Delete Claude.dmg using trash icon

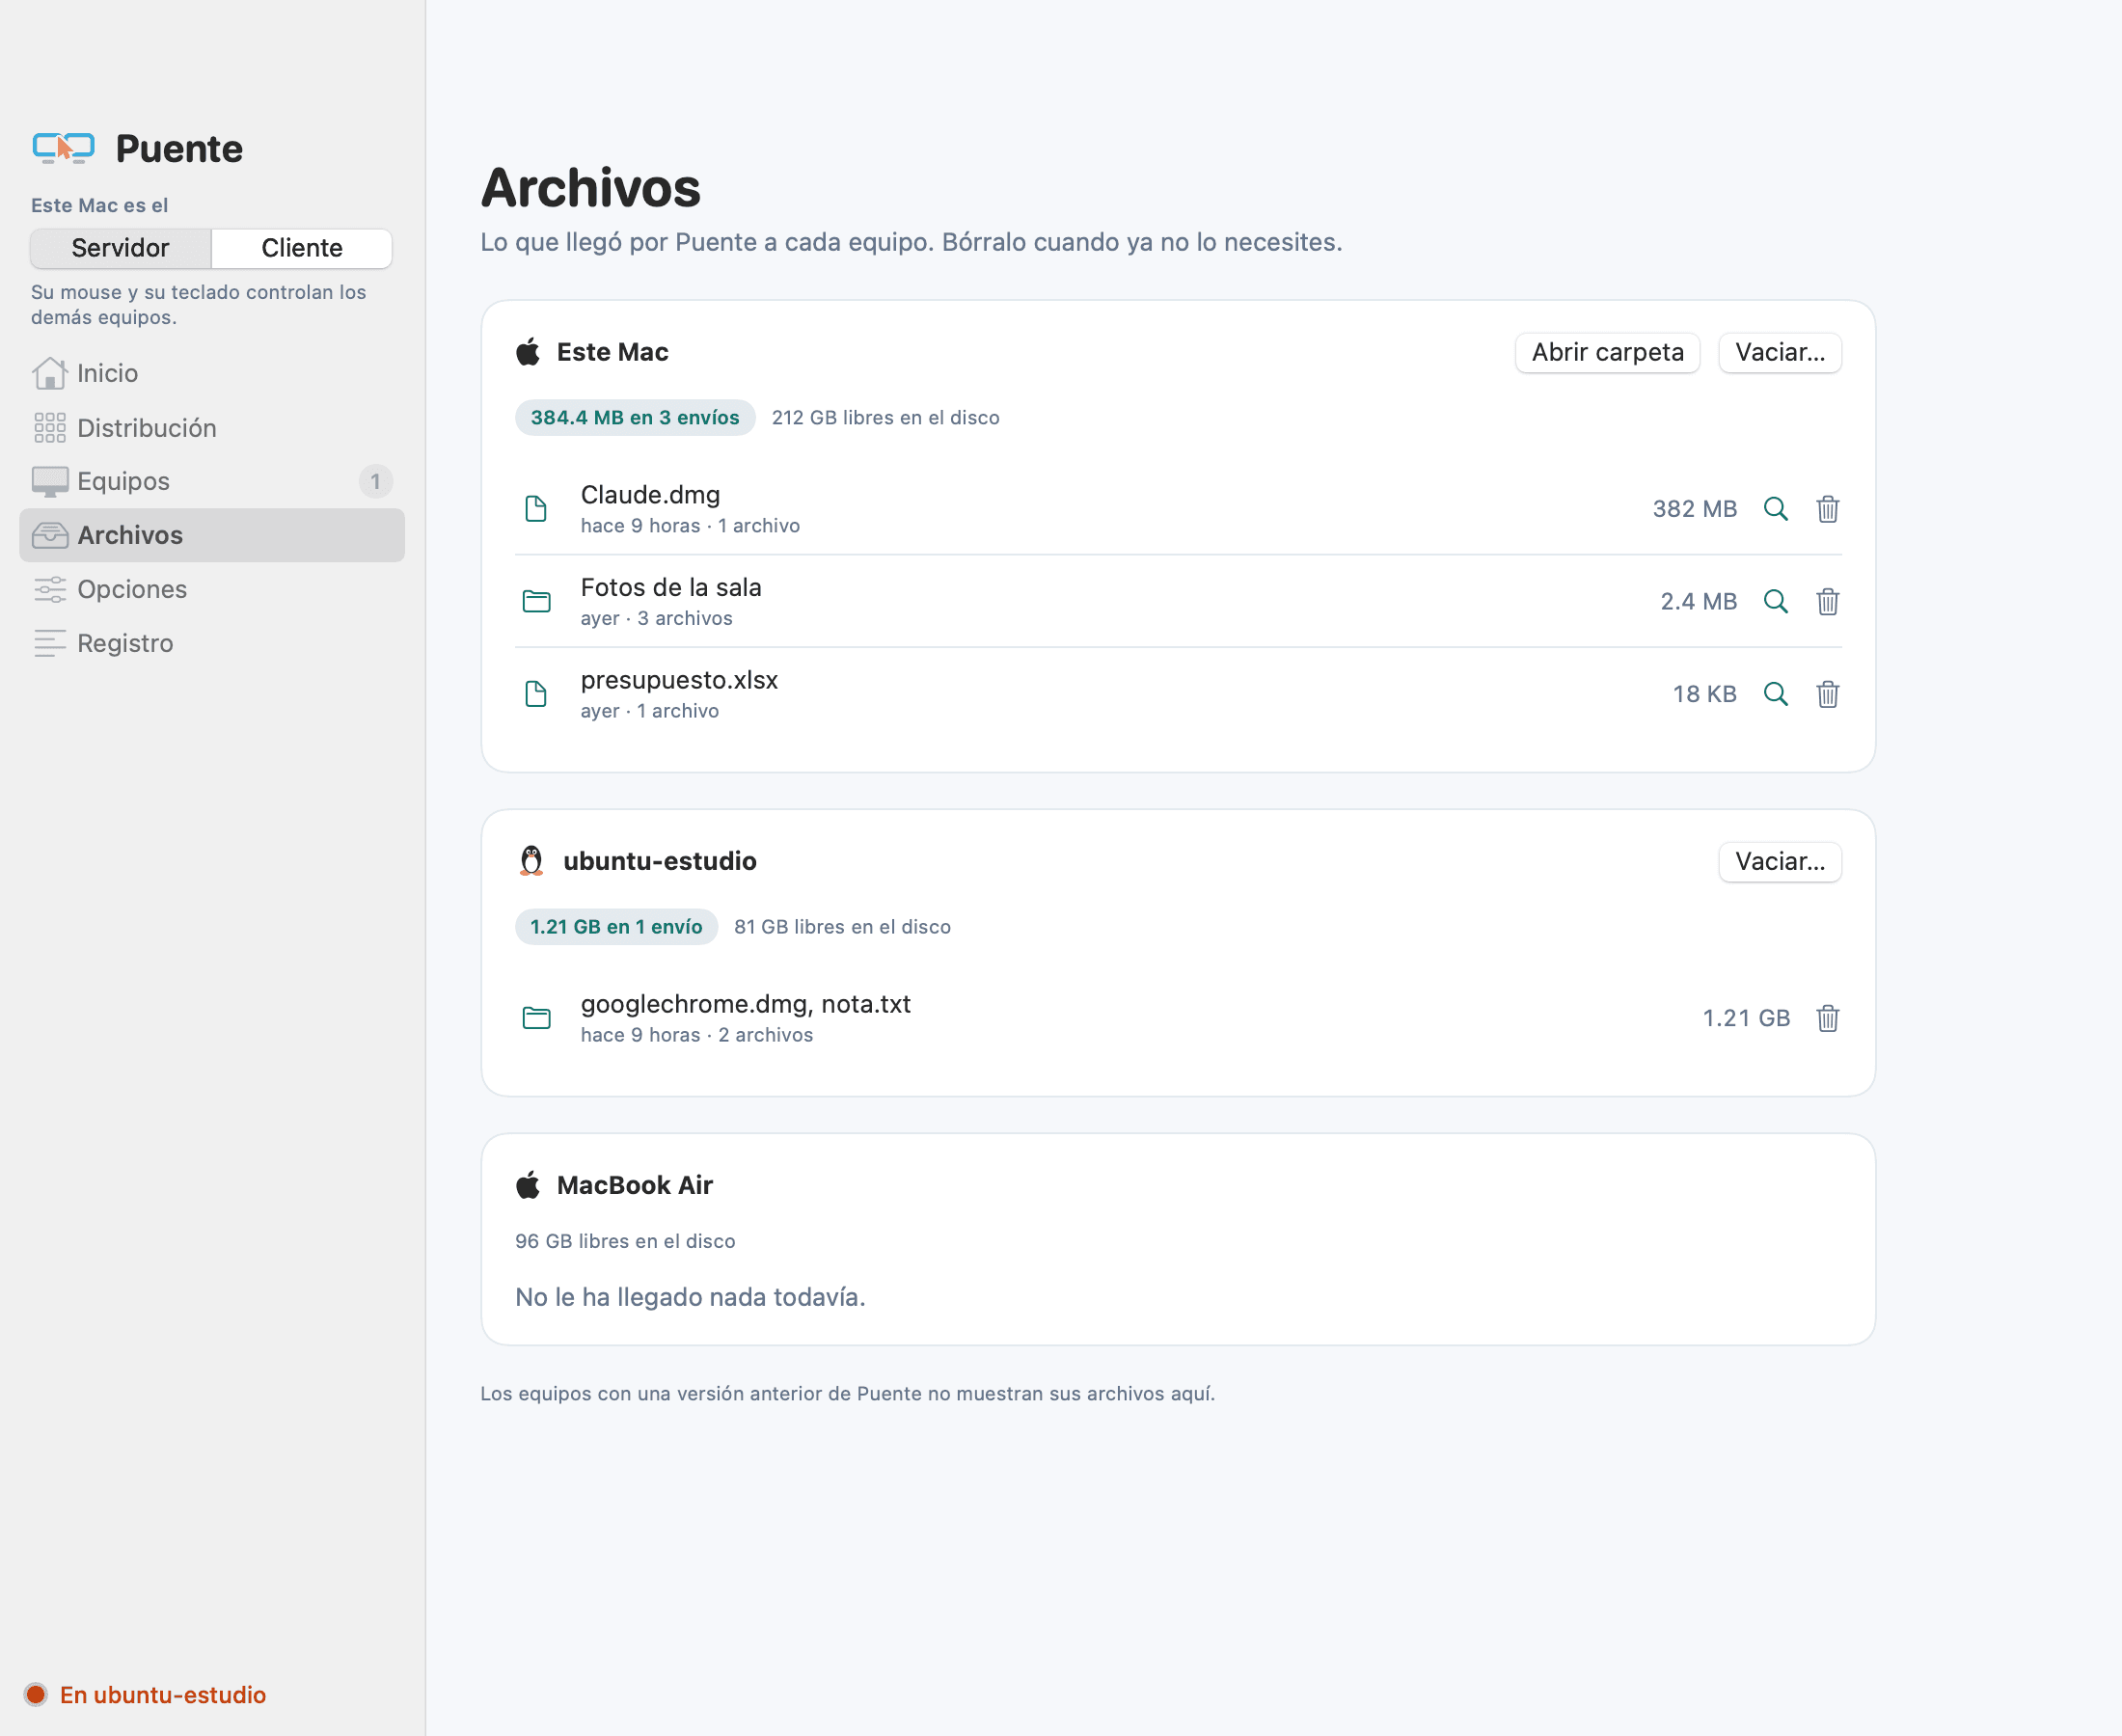coord(1827,509)
